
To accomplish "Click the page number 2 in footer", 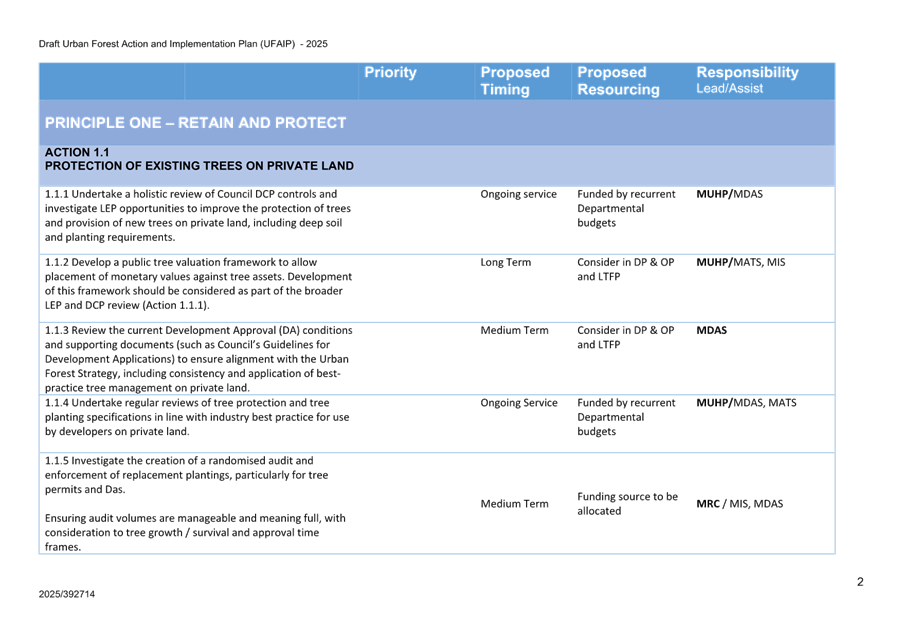I will tap(859, 582).
